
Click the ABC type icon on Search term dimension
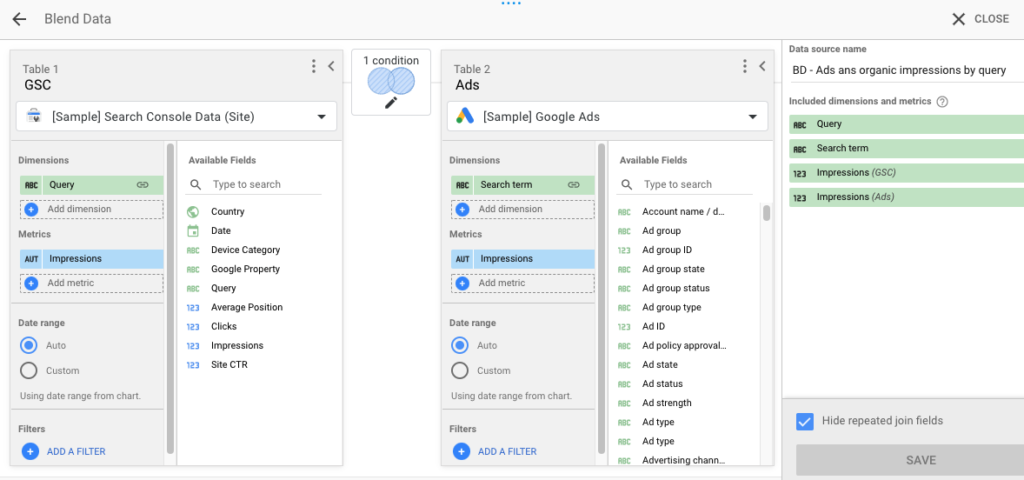click(x=462, y=185)
